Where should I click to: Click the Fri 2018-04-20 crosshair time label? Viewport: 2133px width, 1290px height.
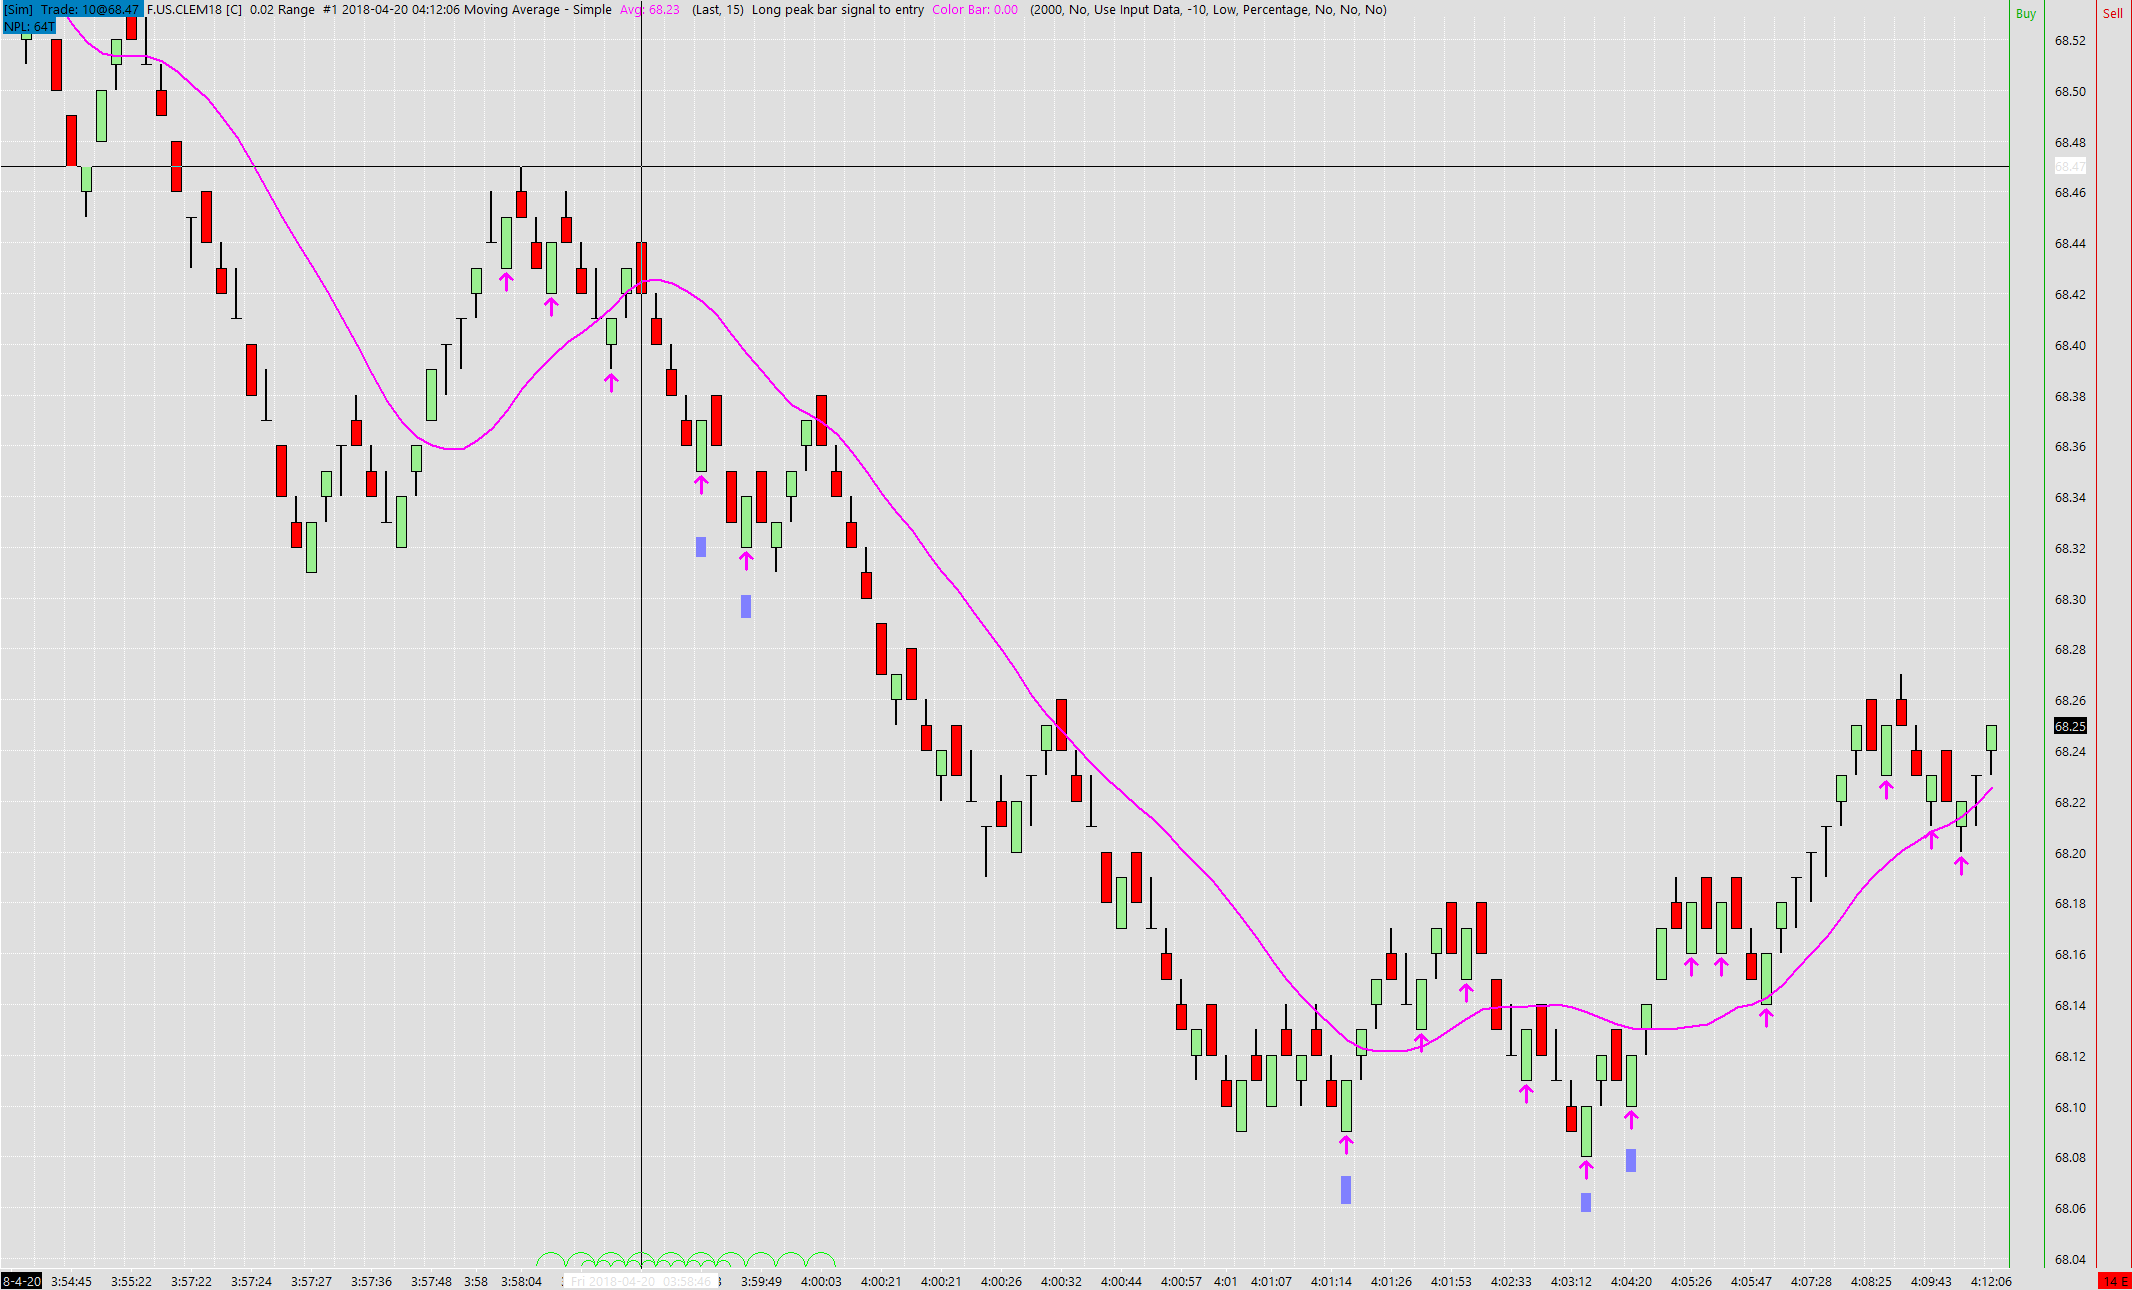640,1281
